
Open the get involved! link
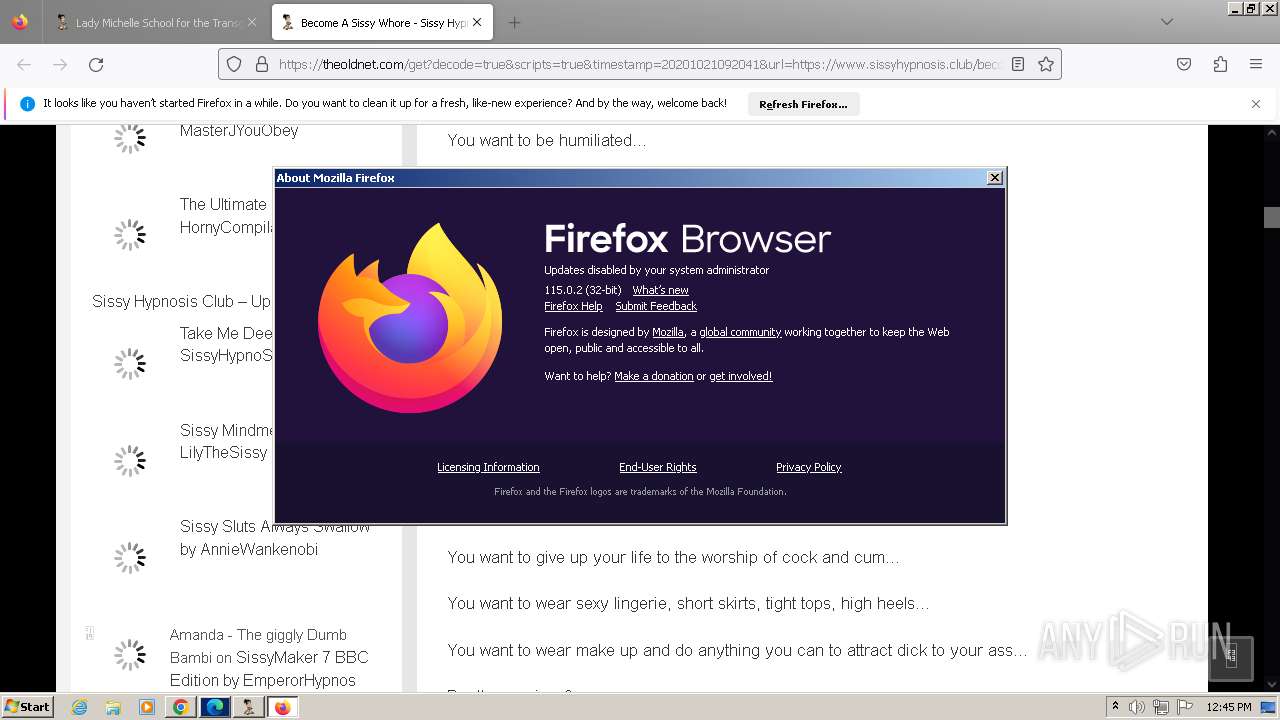(x=740, y=376)
